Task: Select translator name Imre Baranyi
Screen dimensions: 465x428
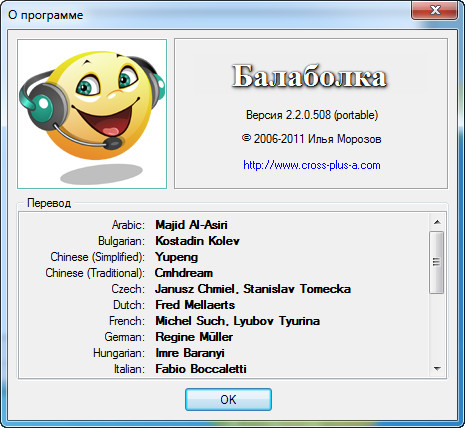Action: pos(190,353)
